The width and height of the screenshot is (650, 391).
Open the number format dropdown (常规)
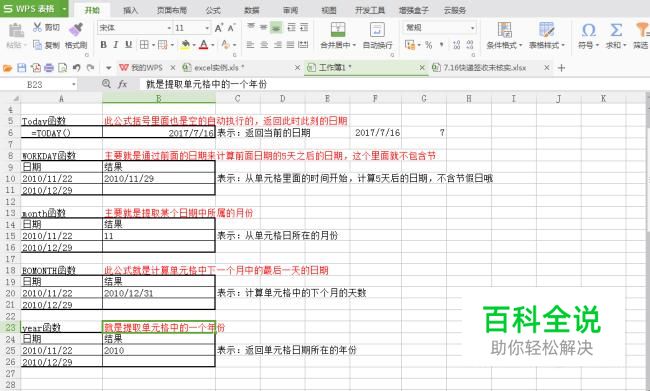472,28
